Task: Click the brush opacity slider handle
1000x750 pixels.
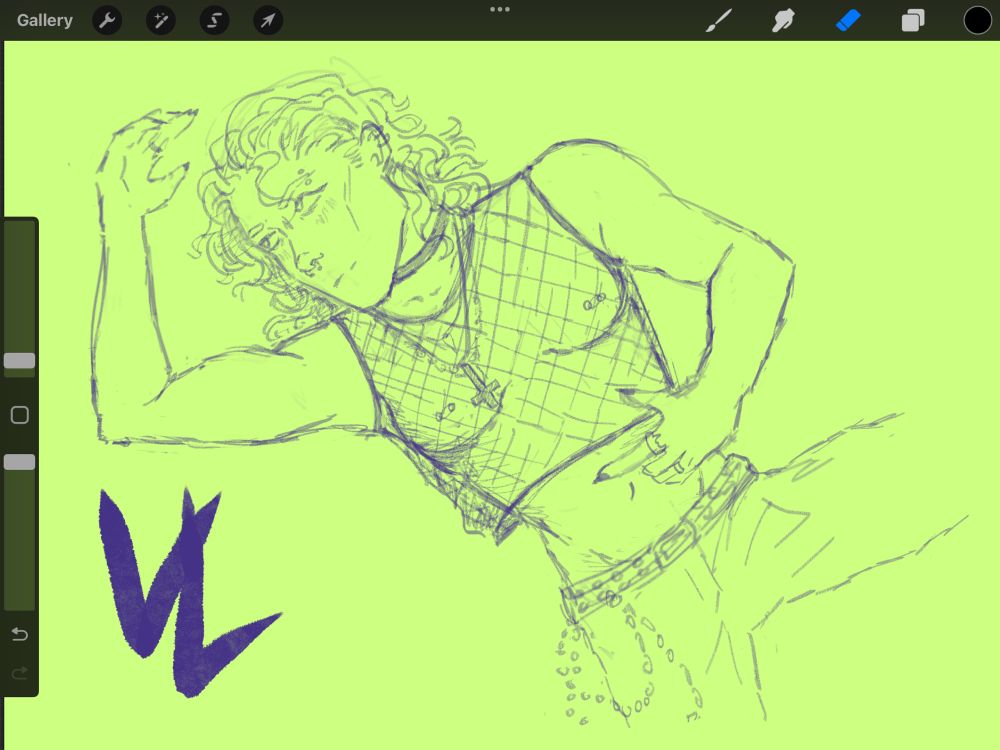Action: pyautogui.click(x=20, y=462)
